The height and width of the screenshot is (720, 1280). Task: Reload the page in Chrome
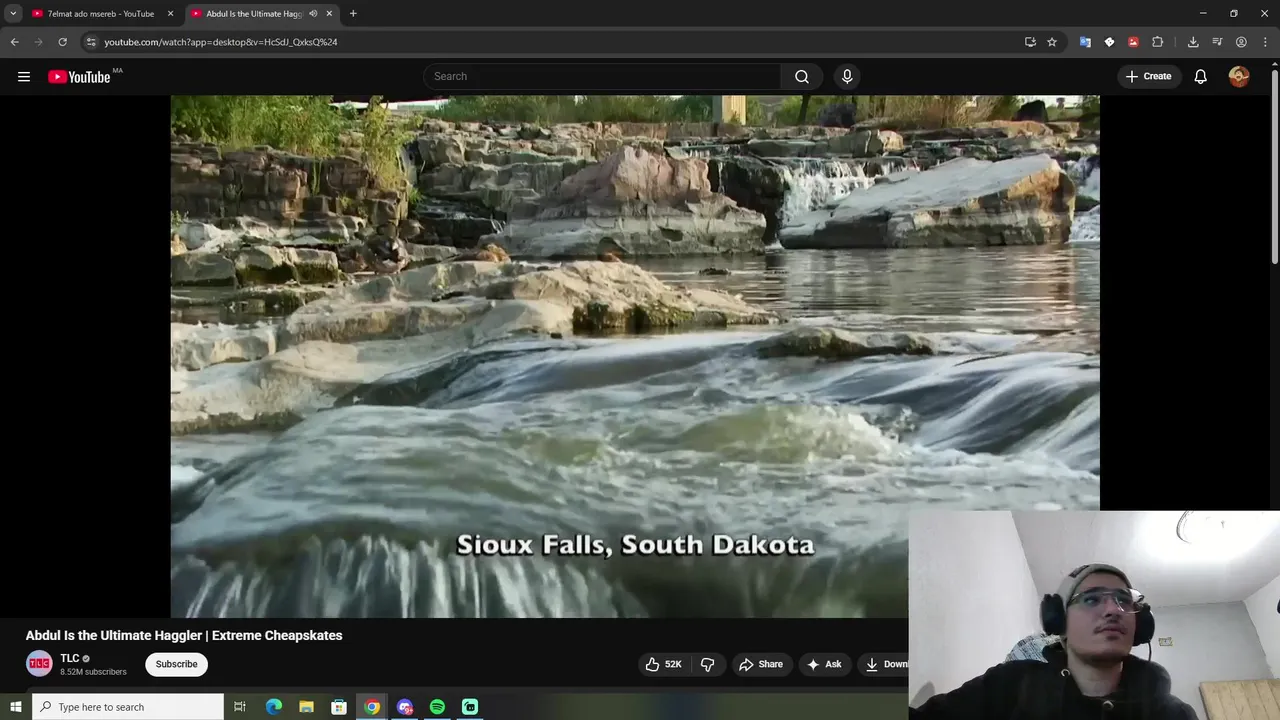coord(62,42)
